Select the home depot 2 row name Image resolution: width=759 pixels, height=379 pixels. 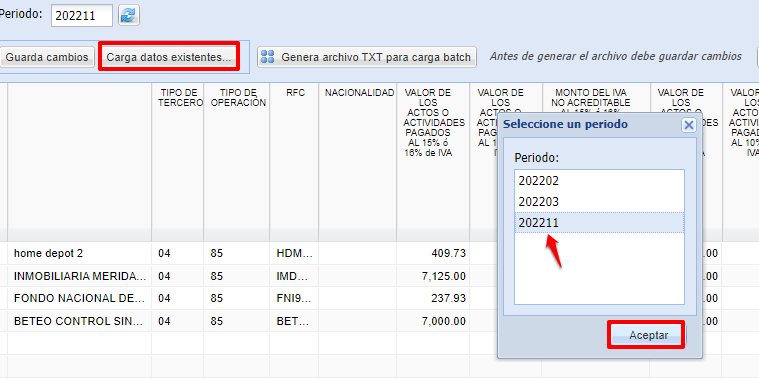pyautogui.click(x=79, y=253)
